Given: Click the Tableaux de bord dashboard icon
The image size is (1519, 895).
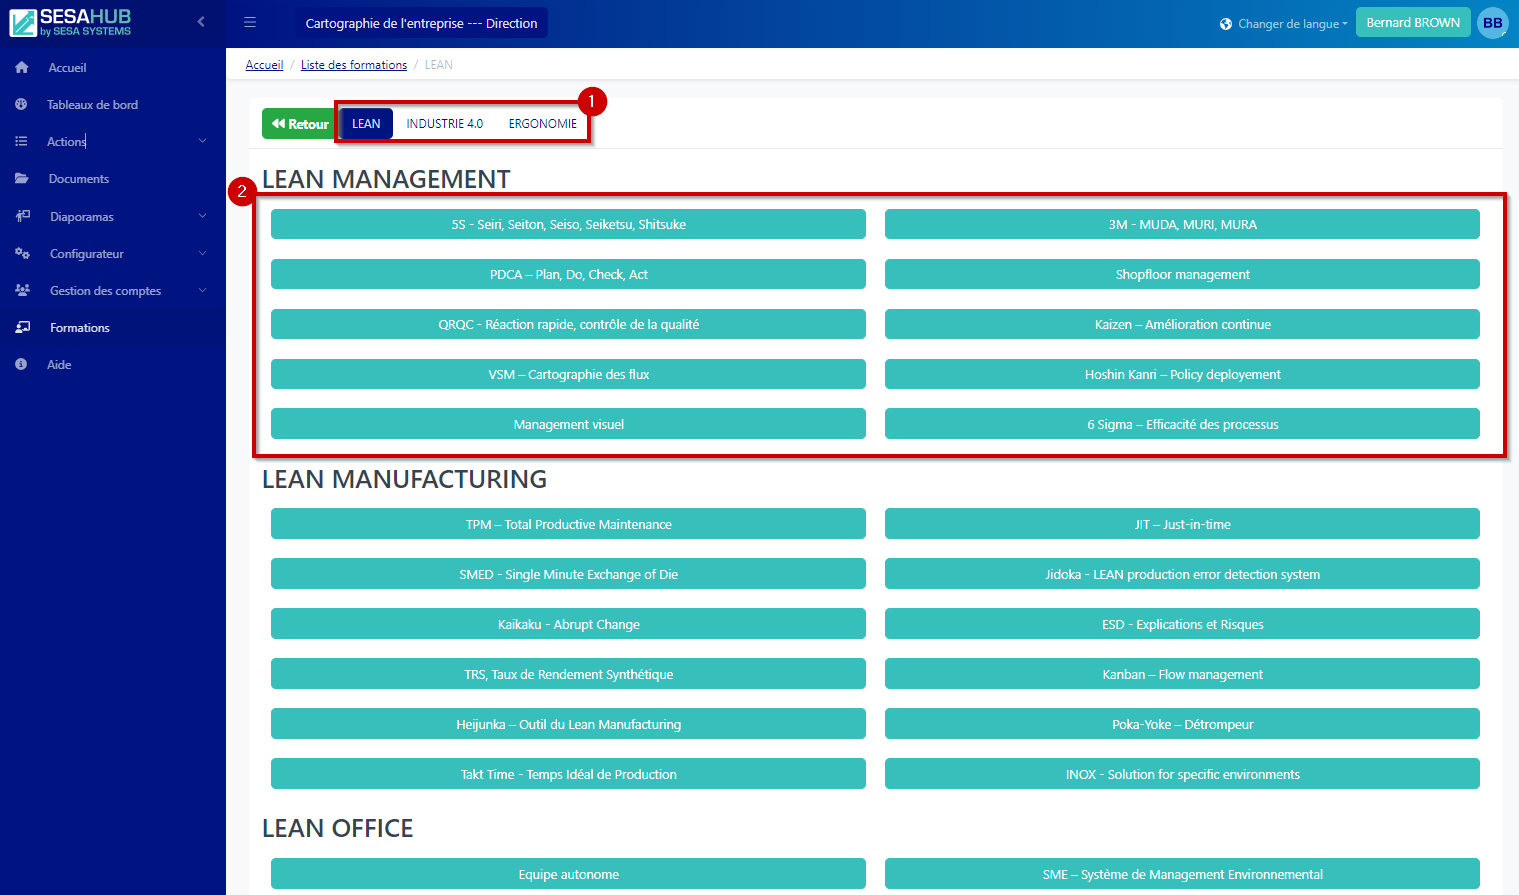Looking at the screenshot, I should coord(22,105).
